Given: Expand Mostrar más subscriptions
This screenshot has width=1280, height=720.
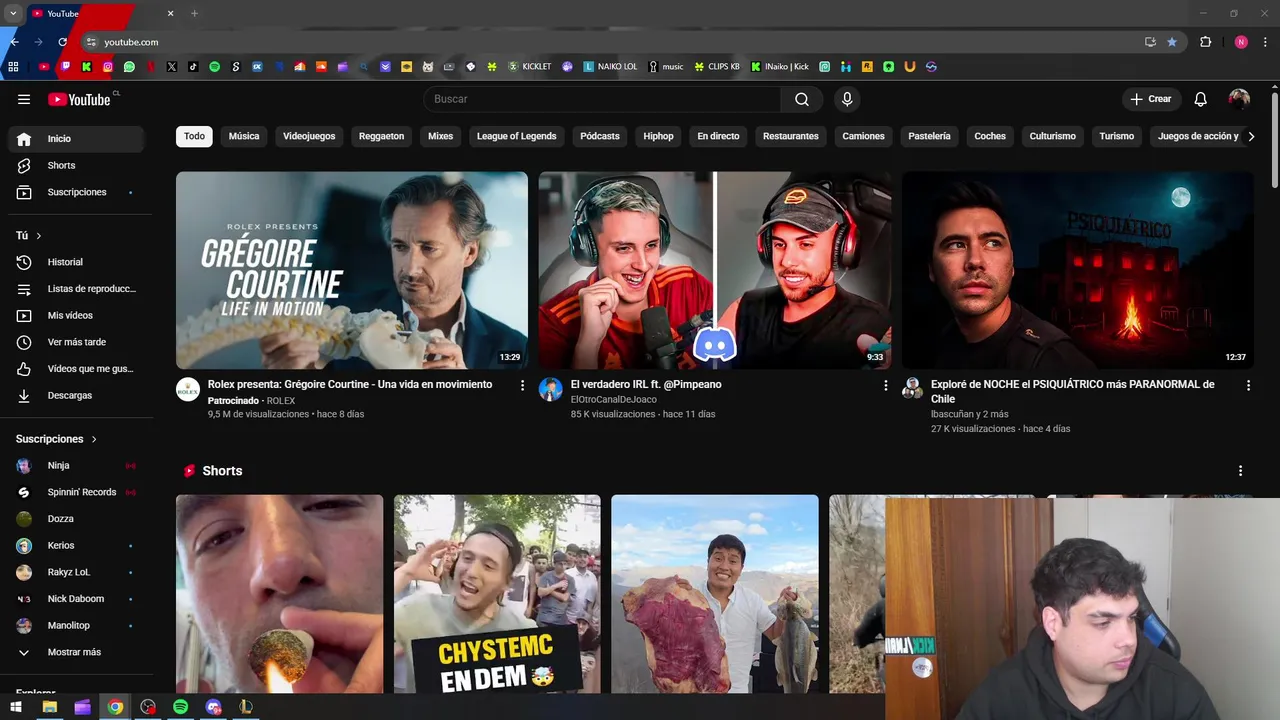Looking at the screenshot, I should (x=76, y=652).
